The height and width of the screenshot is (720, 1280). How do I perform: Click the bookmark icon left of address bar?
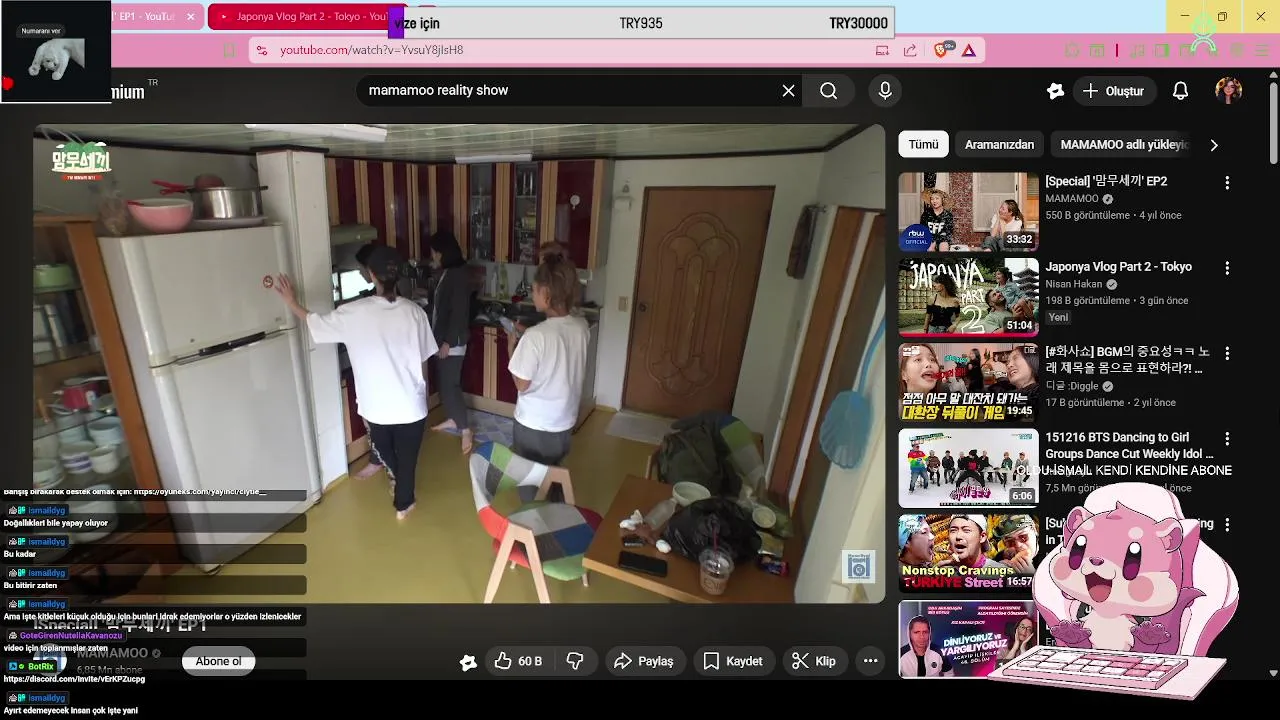[229, 50]
